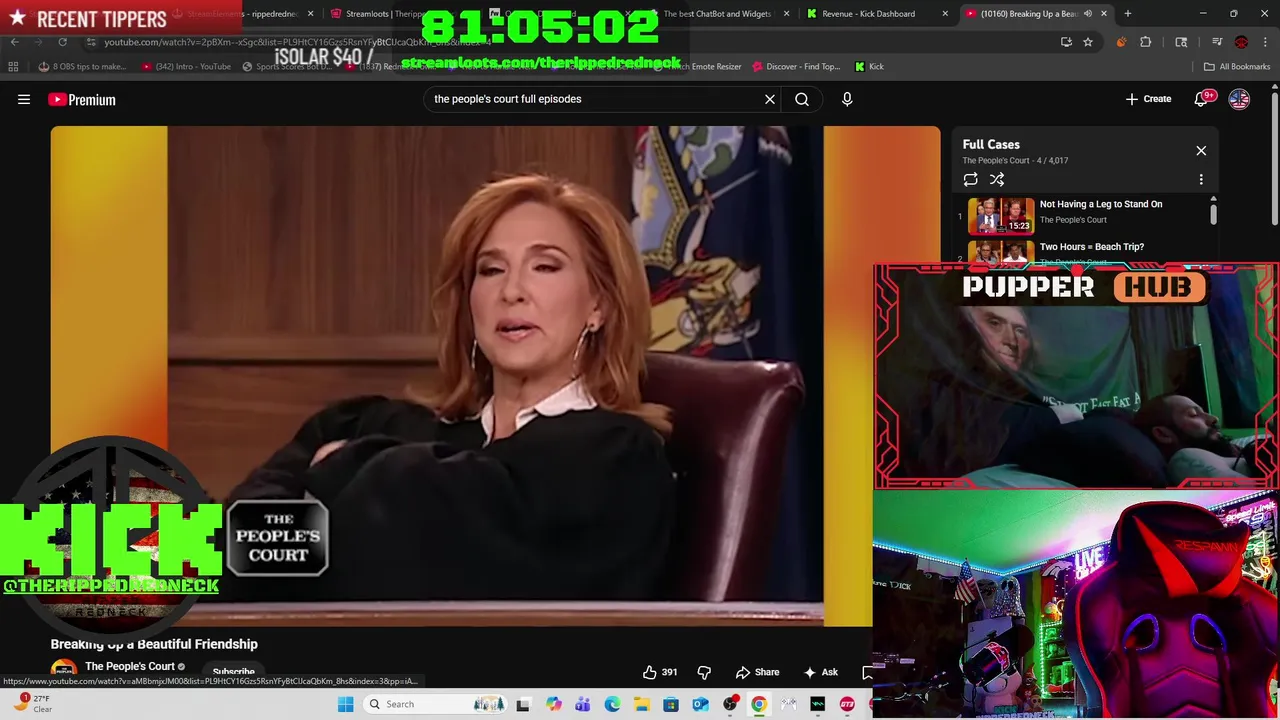This screenshot has height=720, width=1280.
Task: Open '8 OBS tips to make...' bookmark
Action: (82, 67)
